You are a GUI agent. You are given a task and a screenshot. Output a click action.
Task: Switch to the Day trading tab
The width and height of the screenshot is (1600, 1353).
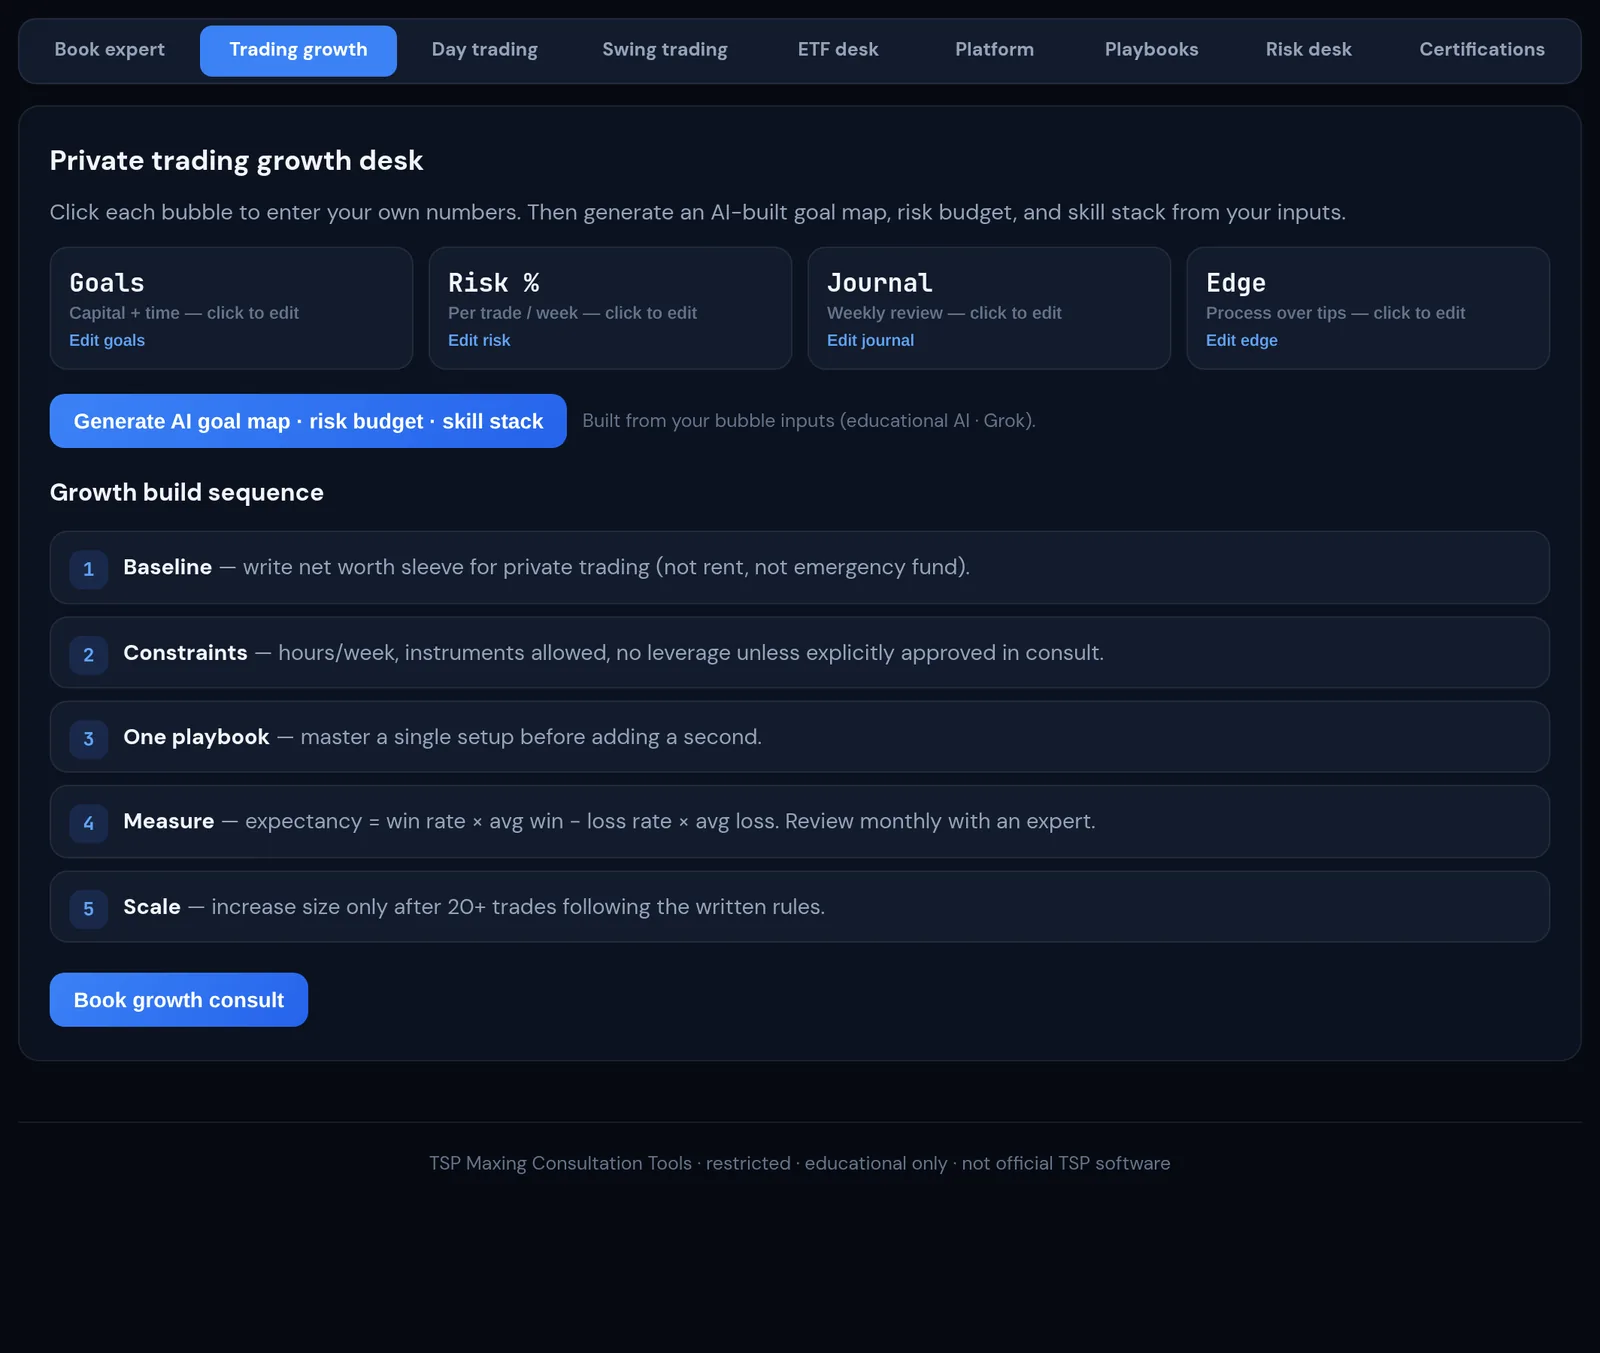[484, 50]
